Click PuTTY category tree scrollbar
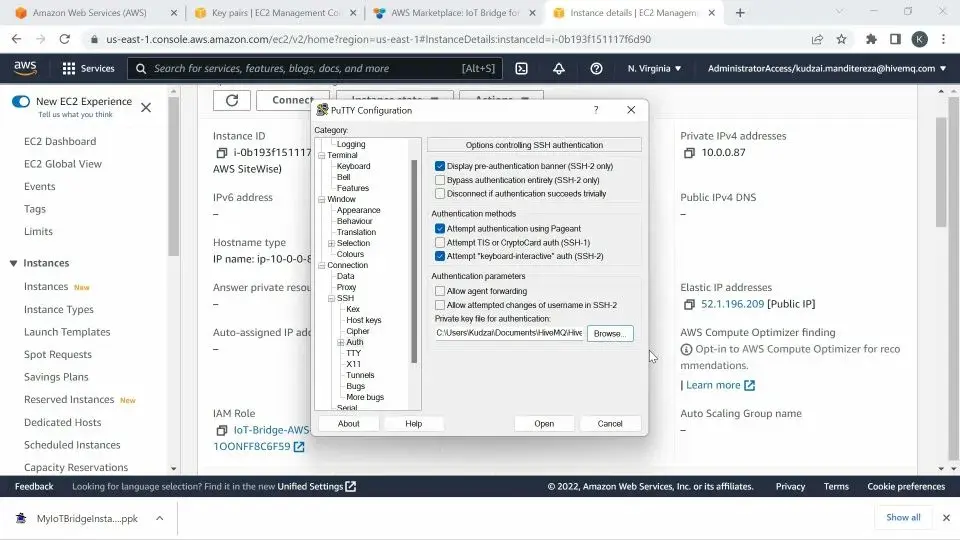The width and height of the screenshot is (960, 540). 414,261
